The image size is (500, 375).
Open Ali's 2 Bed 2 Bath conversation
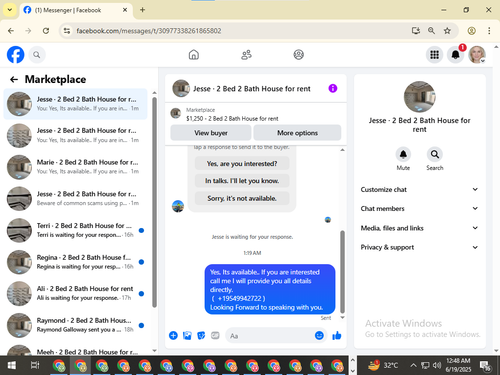(x=75, y=293)
